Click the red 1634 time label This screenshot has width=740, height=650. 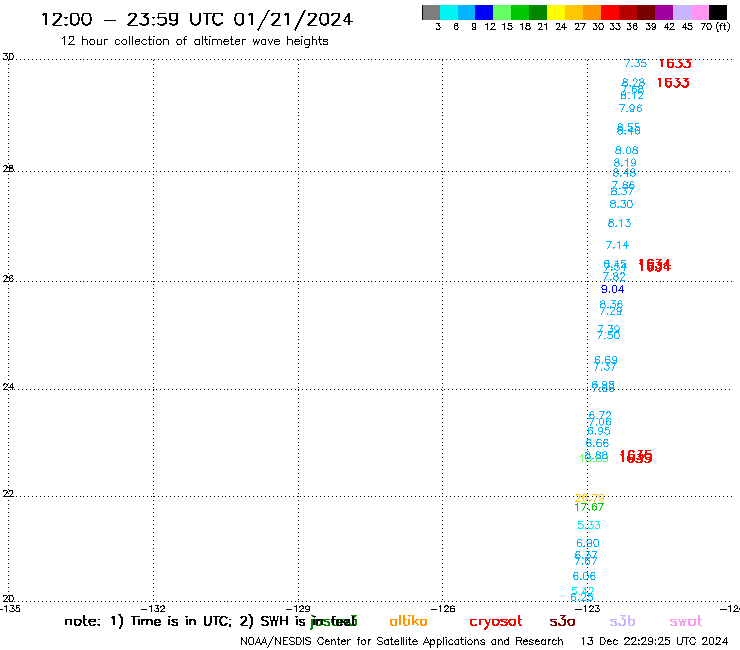pos(654,266)
